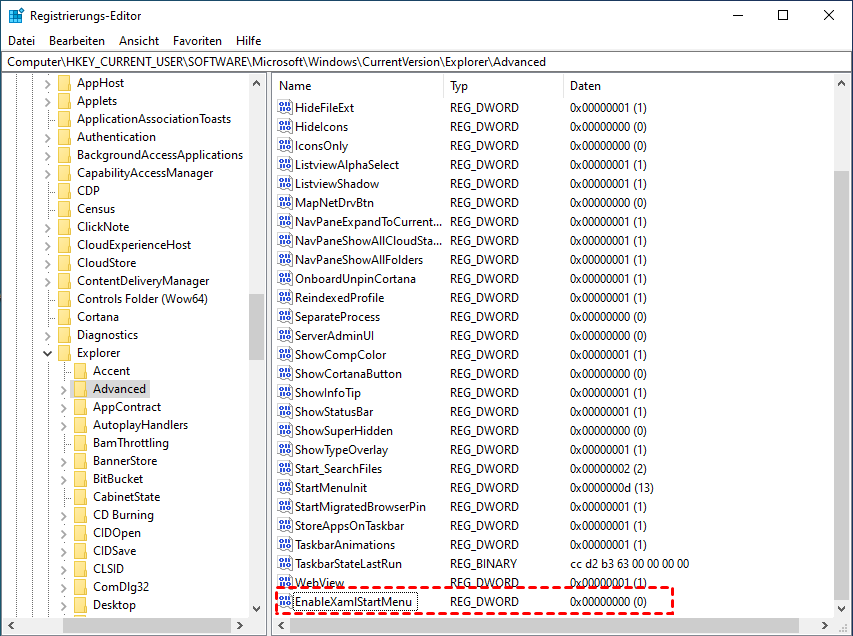
Task: Click the ServerAdminUI value icon
Action: (285, 336)
